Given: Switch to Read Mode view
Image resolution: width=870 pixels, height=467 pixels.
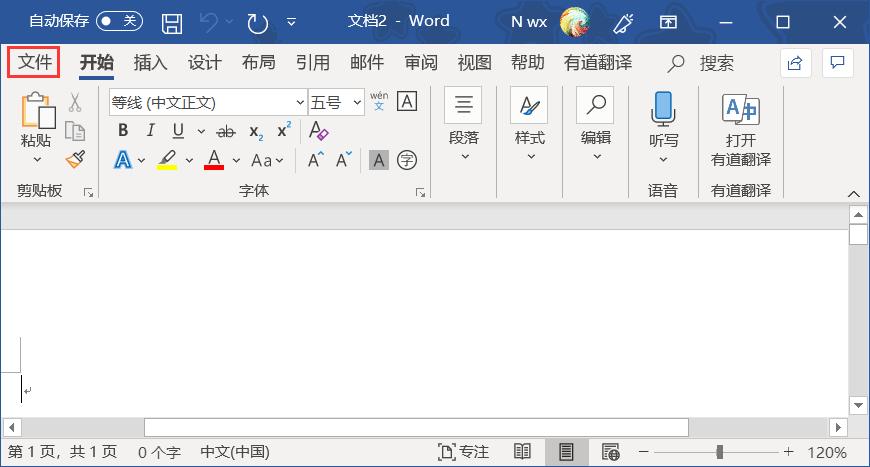Looking at the screenshot, I should 522,452.
